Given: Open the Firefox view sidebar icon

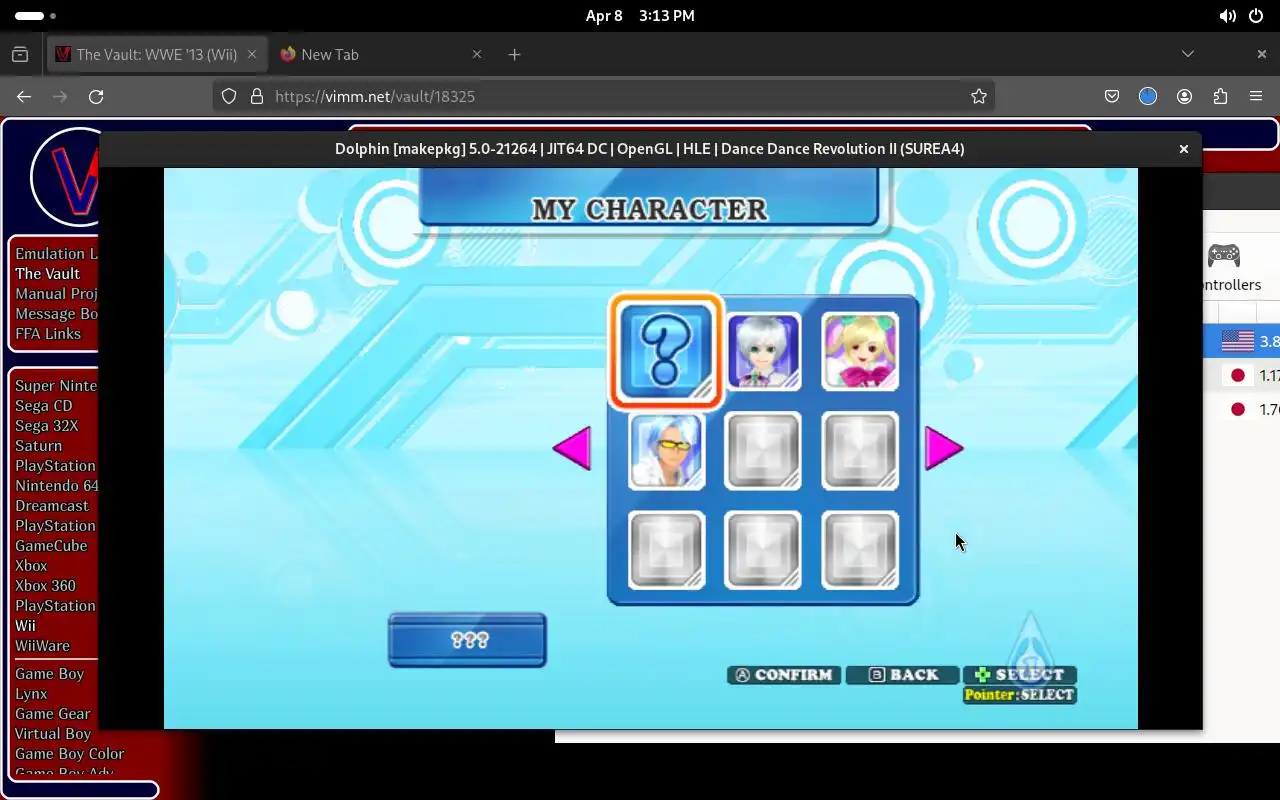Looking at the screenshot, I should (x=20, y=54).
